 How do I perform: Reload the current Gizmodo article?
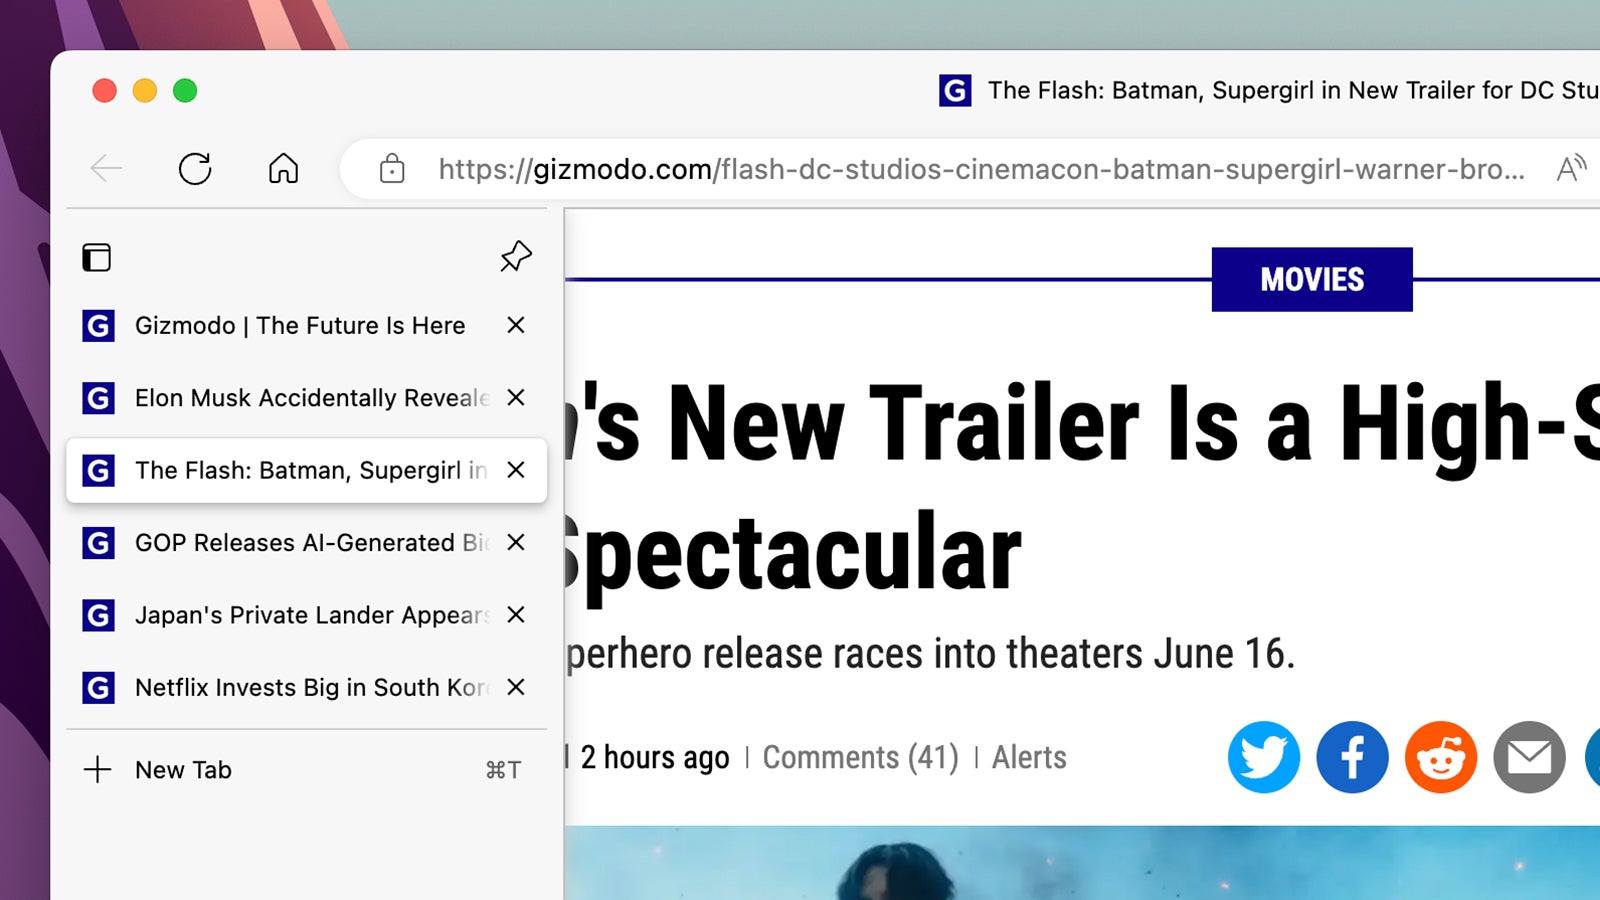[x=195, y=169]
